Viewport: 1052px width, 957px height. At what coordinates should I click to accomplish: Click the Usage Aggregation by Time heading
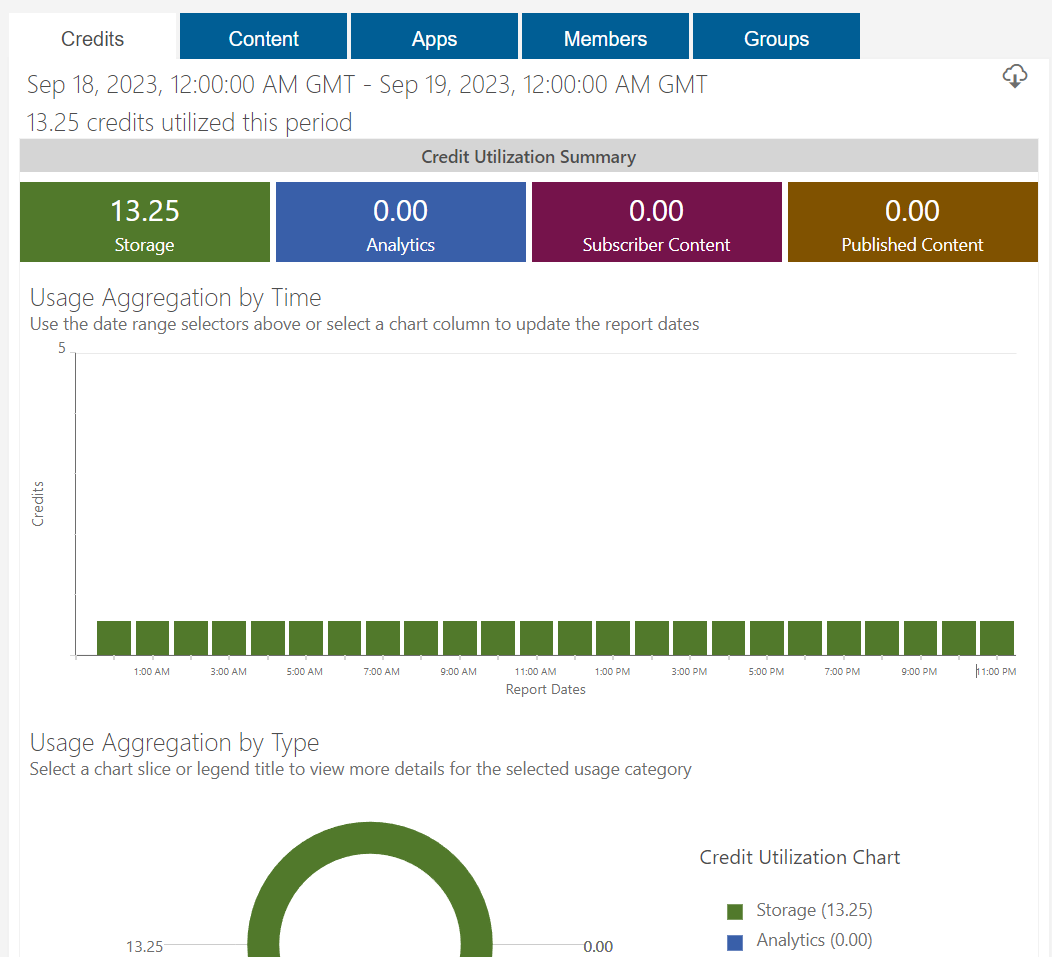point(176,297)
